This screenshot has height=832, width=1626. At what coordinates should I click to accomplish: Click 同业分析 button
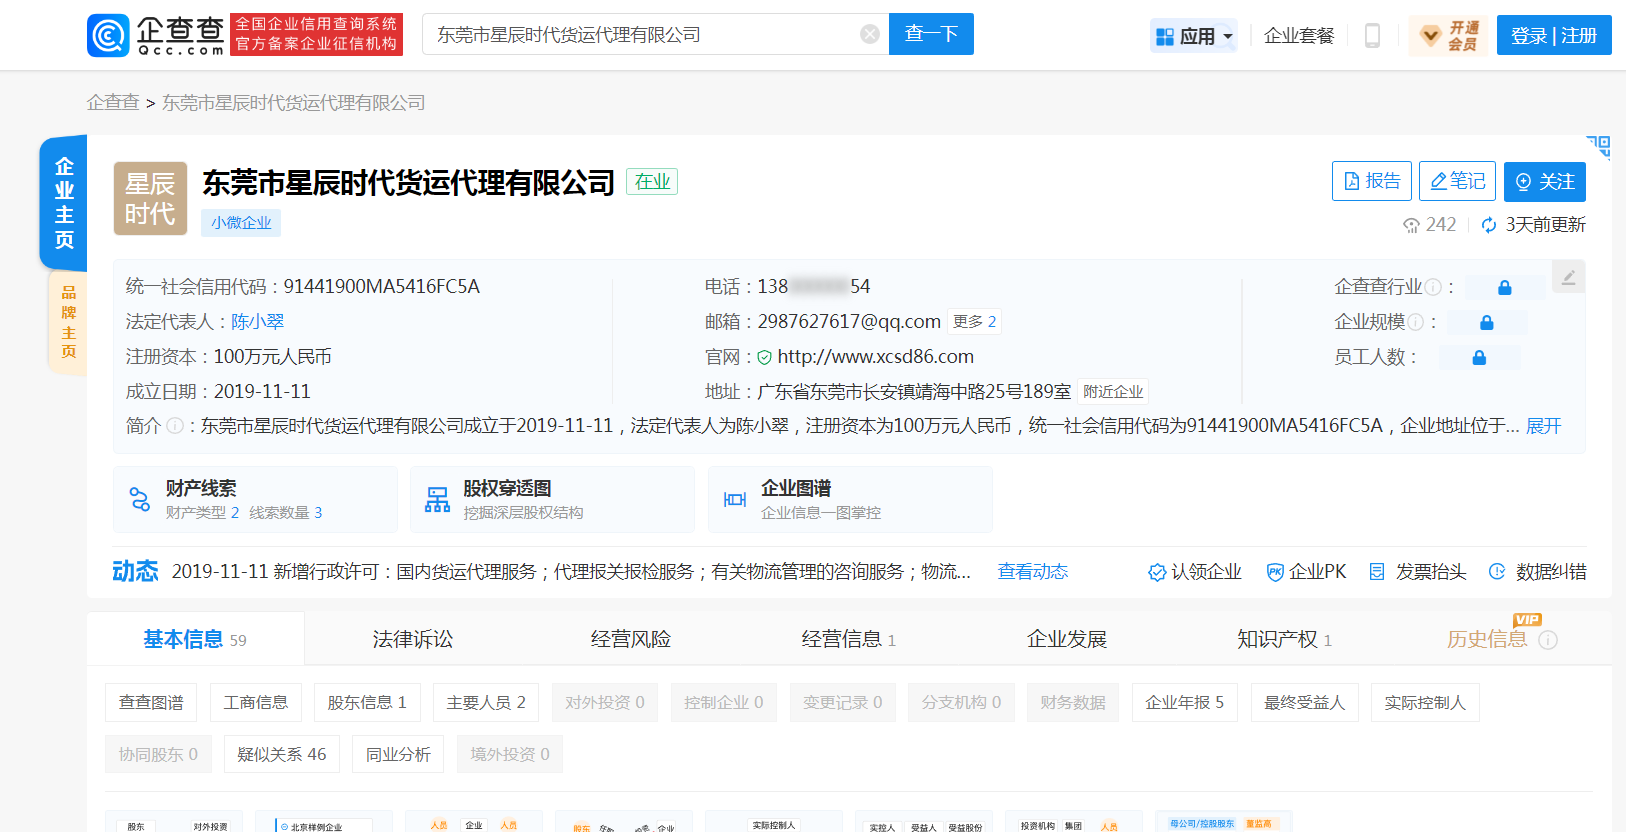(x=398, y=754)
